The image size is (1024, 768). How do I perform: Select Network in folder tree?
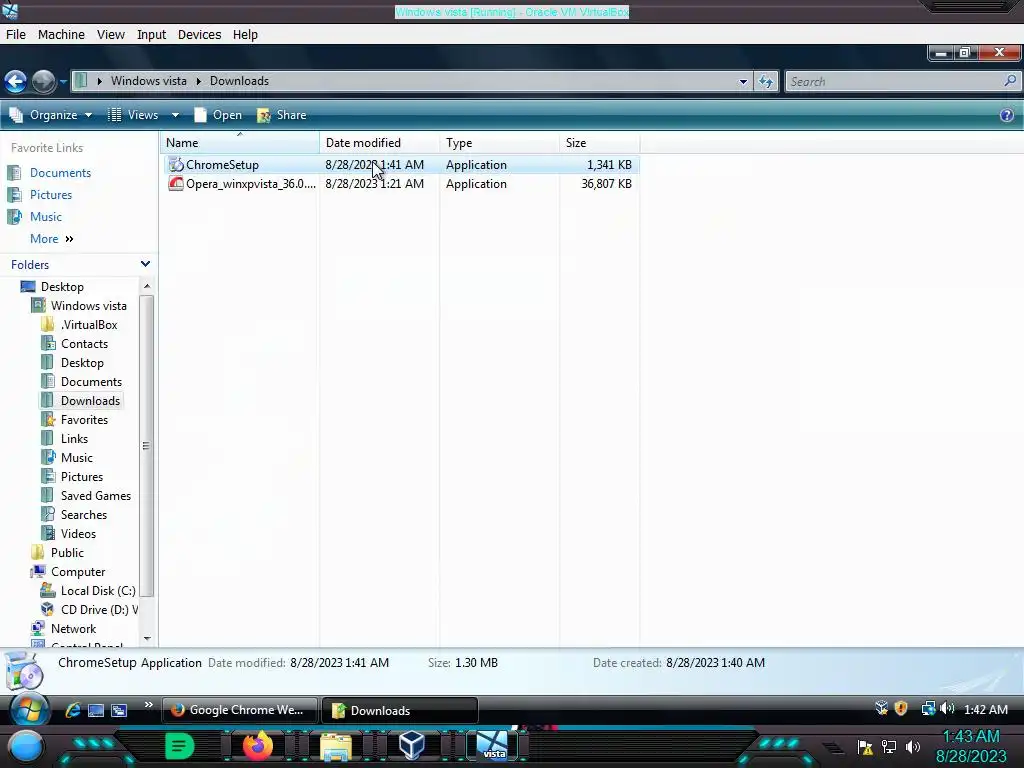tap(73, 628)
